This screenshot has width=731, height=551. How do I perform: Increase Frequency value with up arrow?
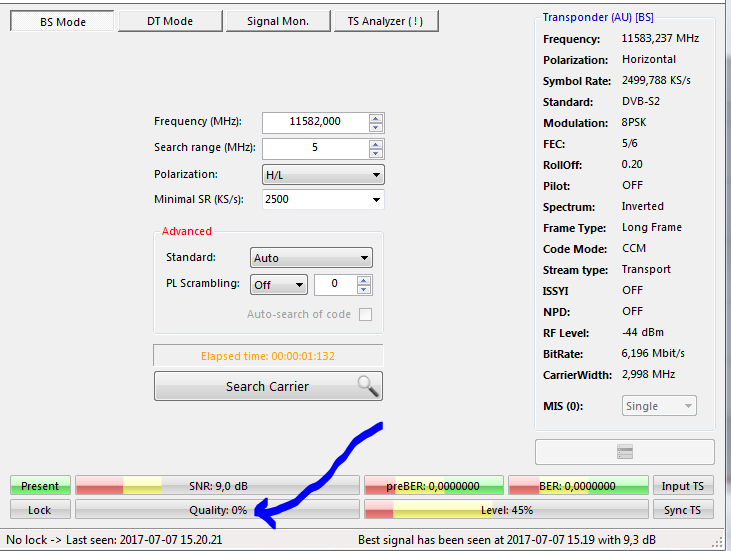[x=376, y=117]
